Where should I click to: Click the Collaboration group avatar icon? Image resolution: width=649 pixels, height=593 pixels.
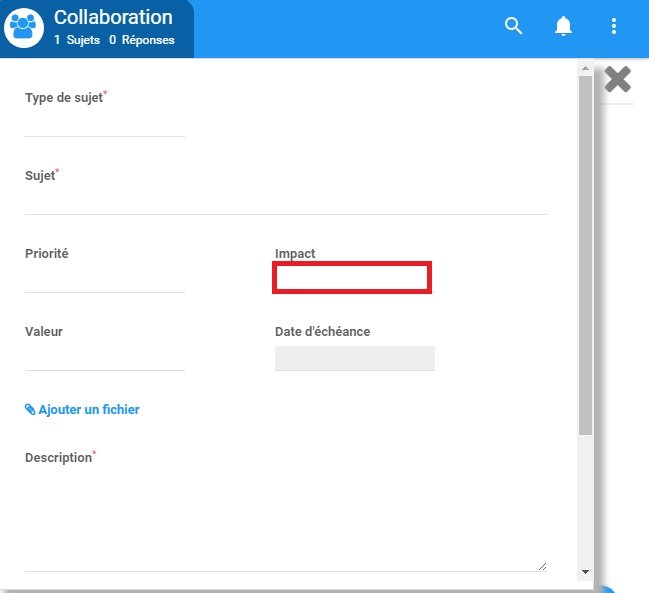point(23,27)
